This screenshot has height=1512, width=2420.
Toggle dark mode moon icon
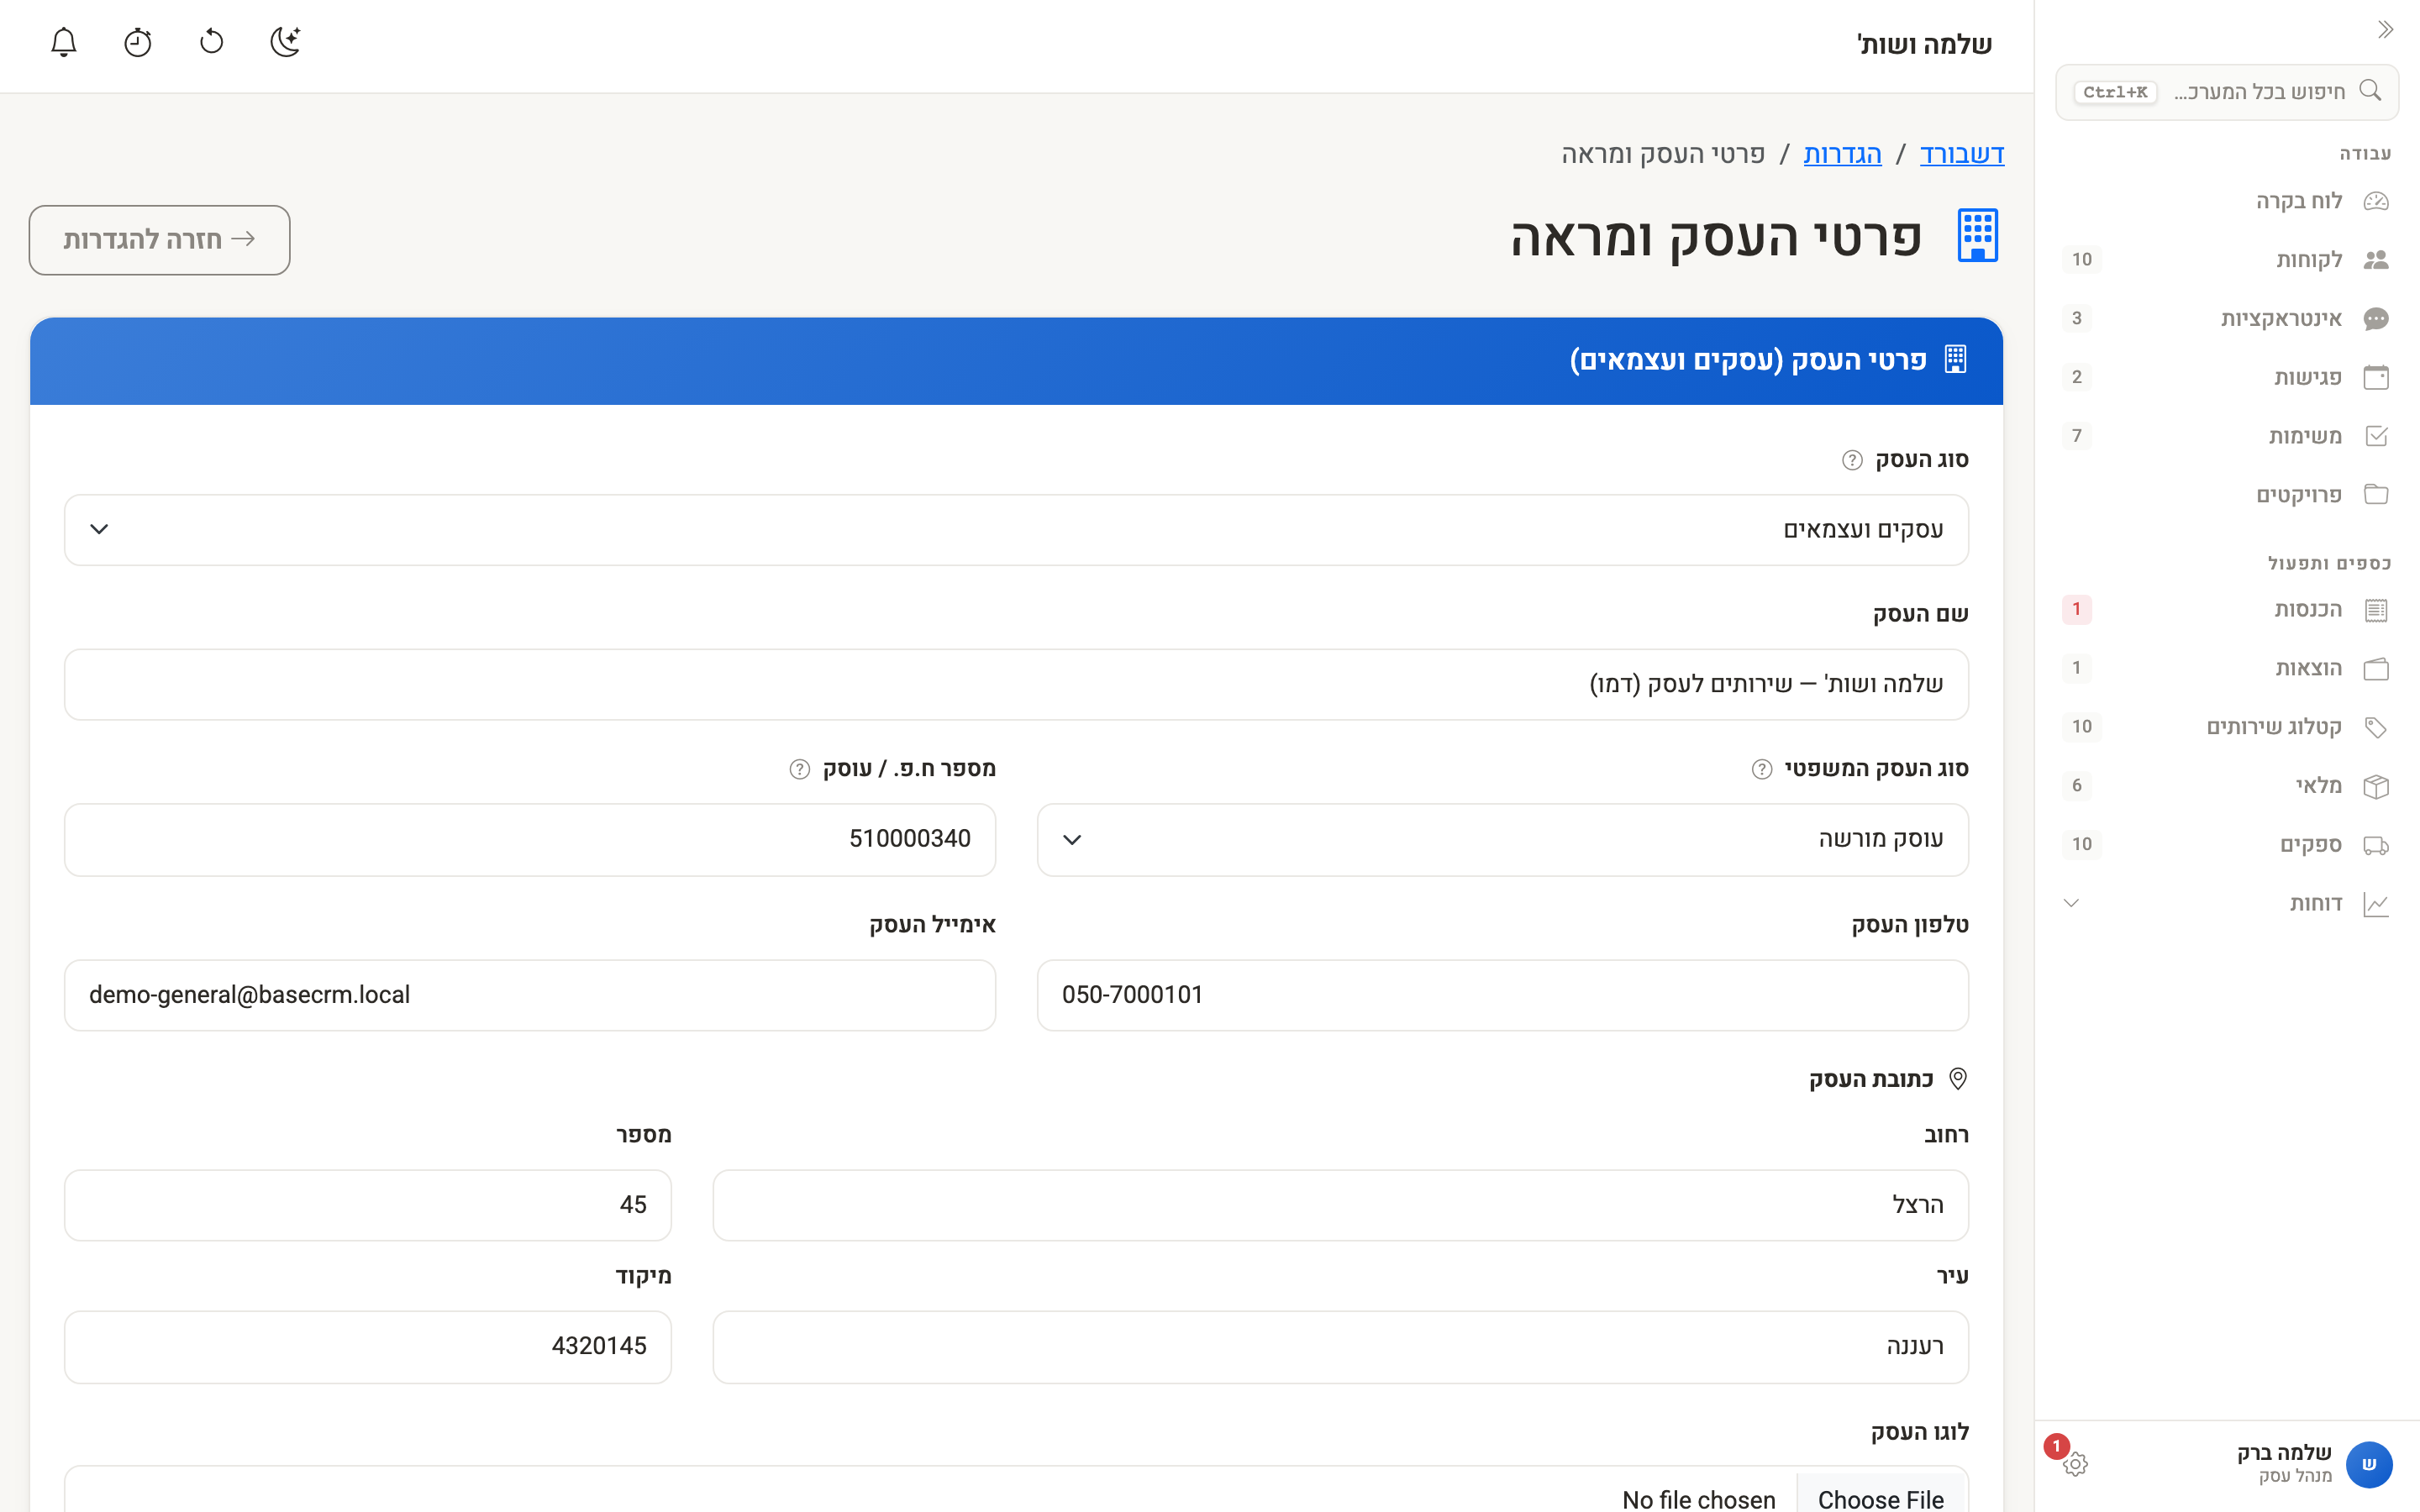[286, 42]
